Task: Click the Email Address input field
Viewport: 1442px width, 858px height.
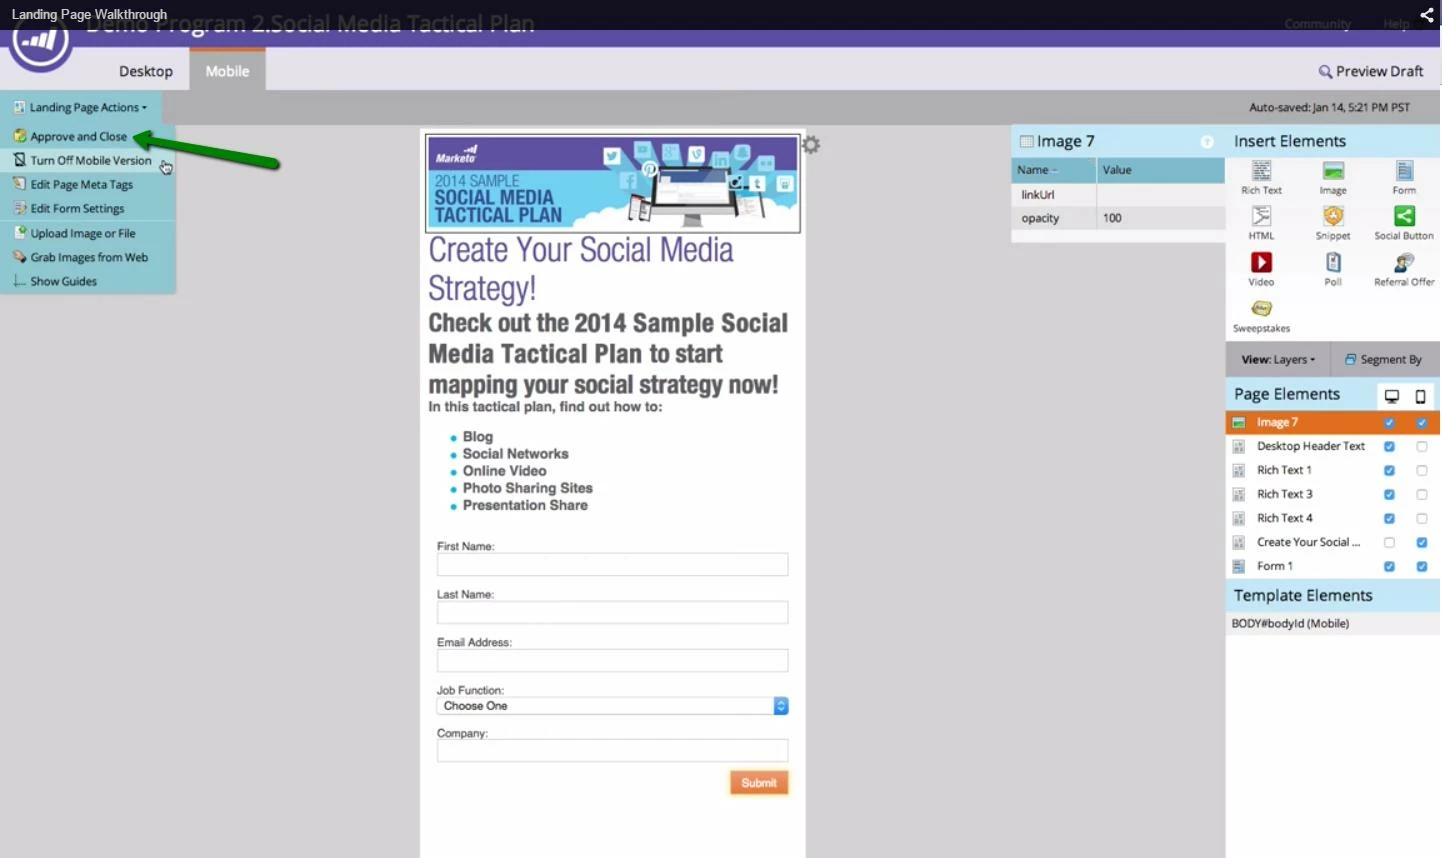Action: (612, 660)
